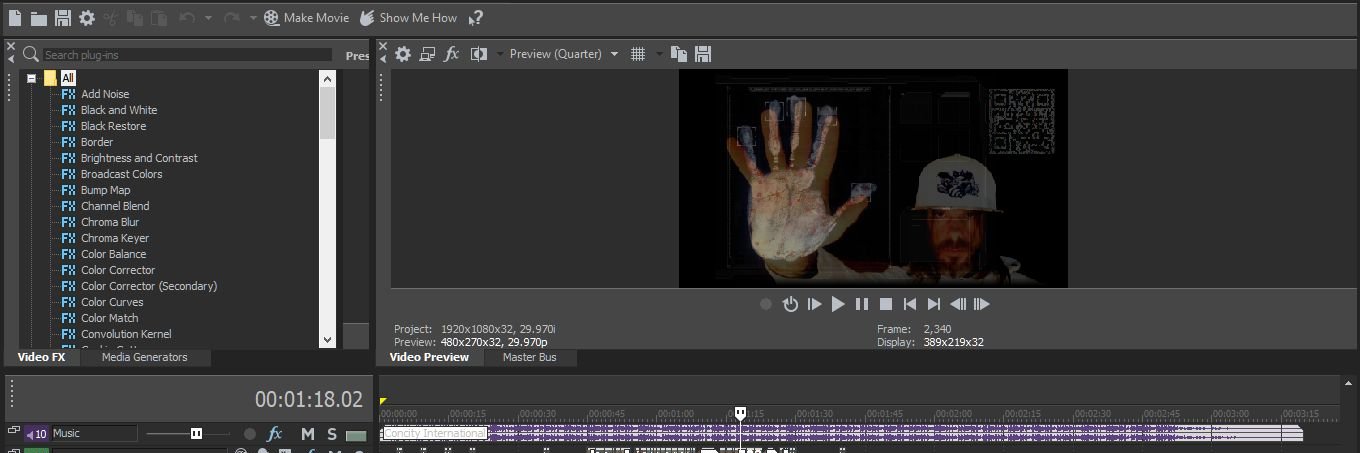Open the Show Me How tutorials
The height and width of the screenshot is (453, 1360).
tap(408, 18)
